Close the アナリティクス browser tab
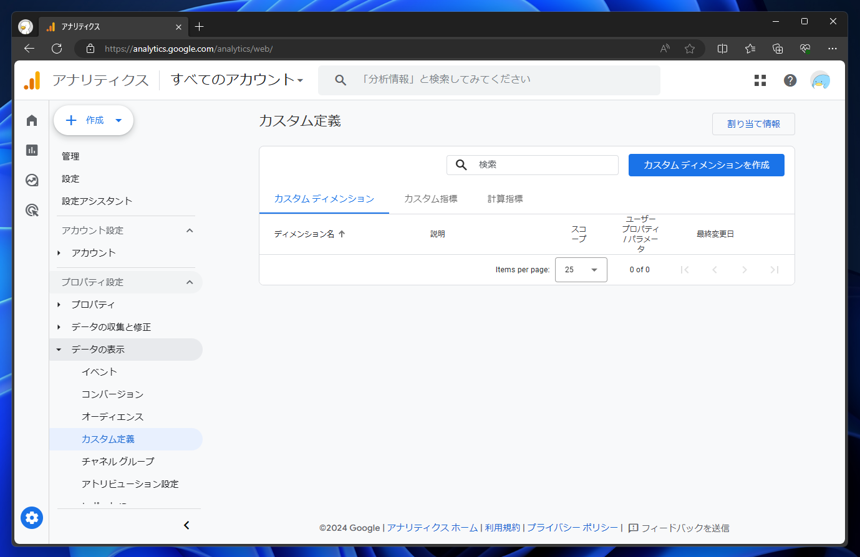The width and height of the screenshot is (860, 557). [x=178, y=27]
